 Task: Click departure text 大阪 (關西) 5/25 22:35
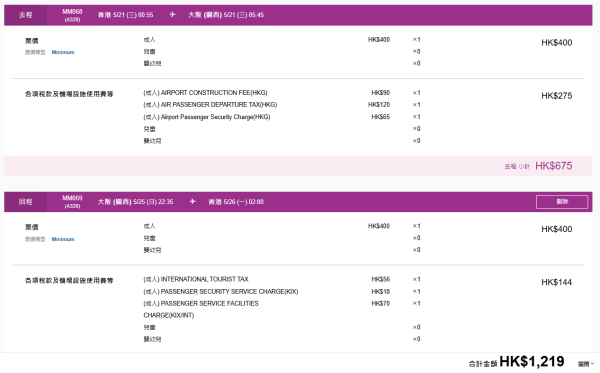[x=135, y=202]
